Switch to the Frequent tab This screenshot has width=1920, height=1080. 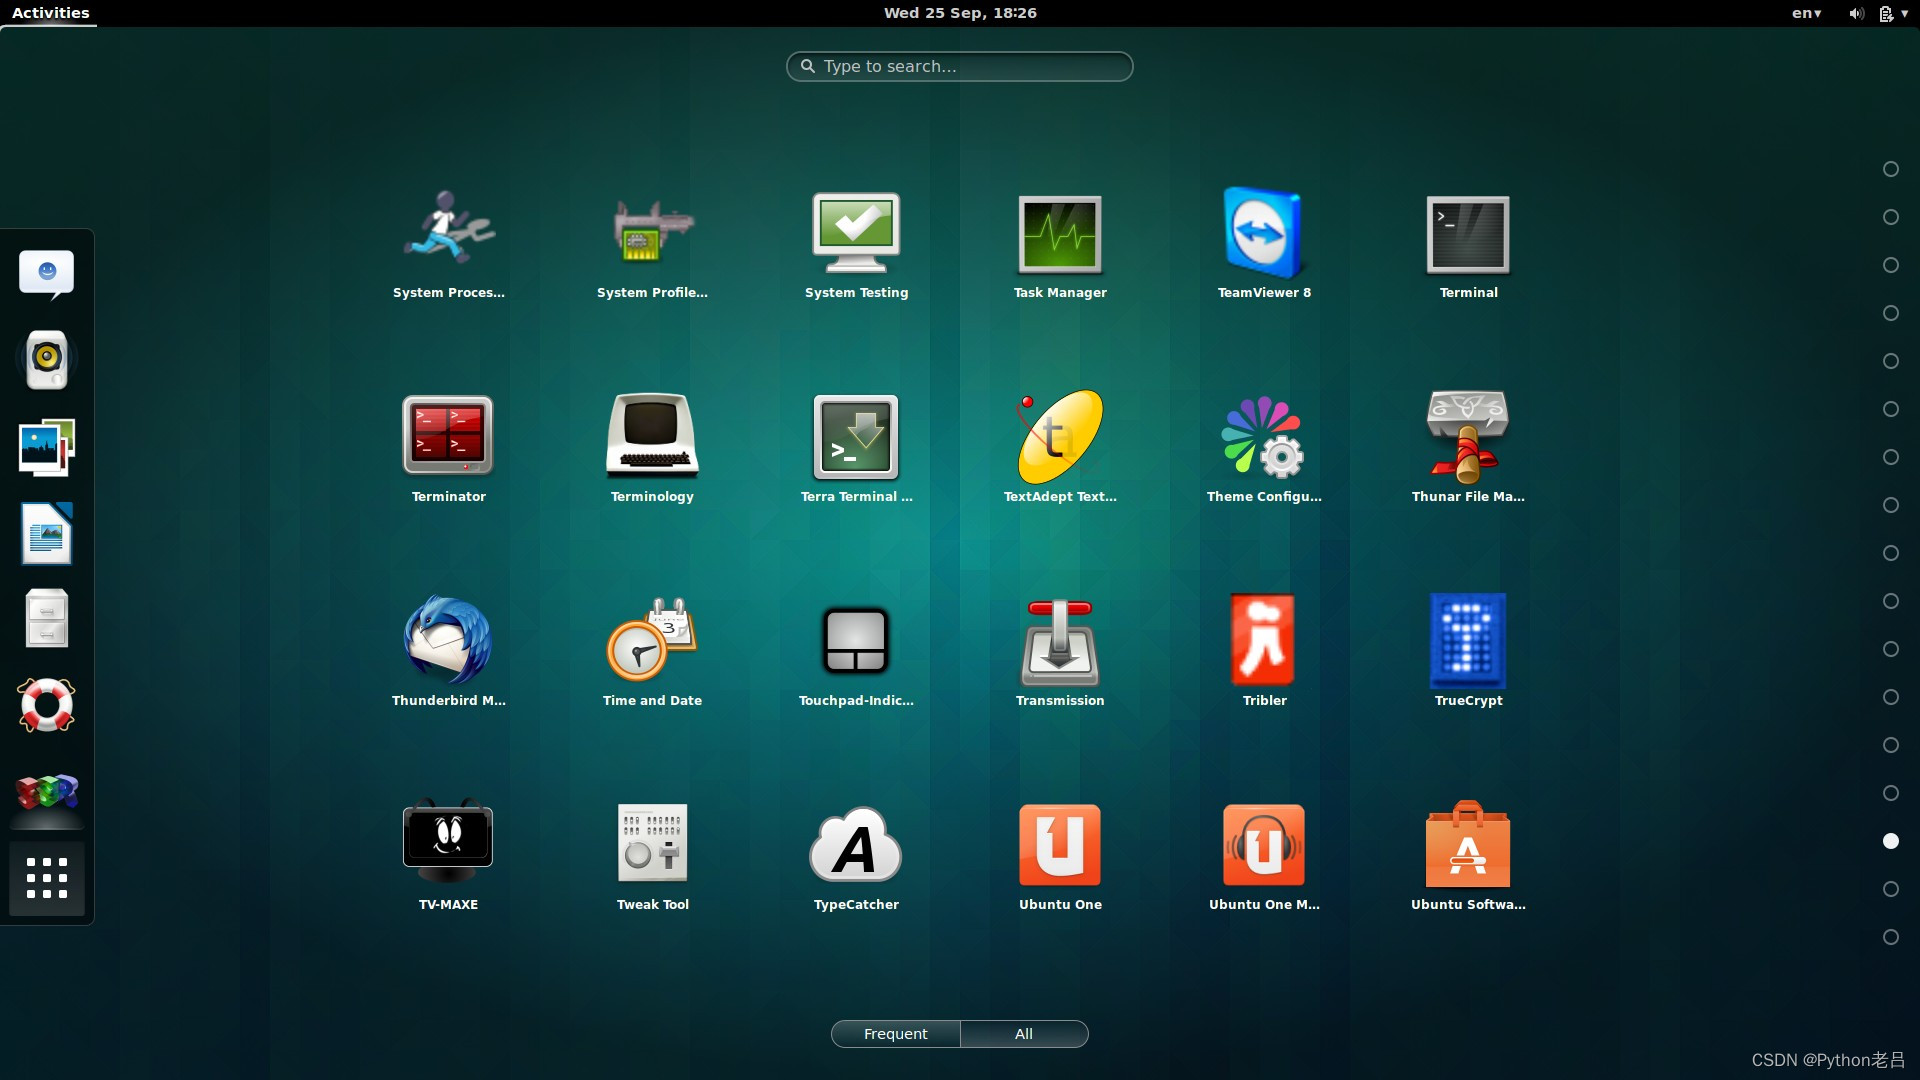[895, 1034]
